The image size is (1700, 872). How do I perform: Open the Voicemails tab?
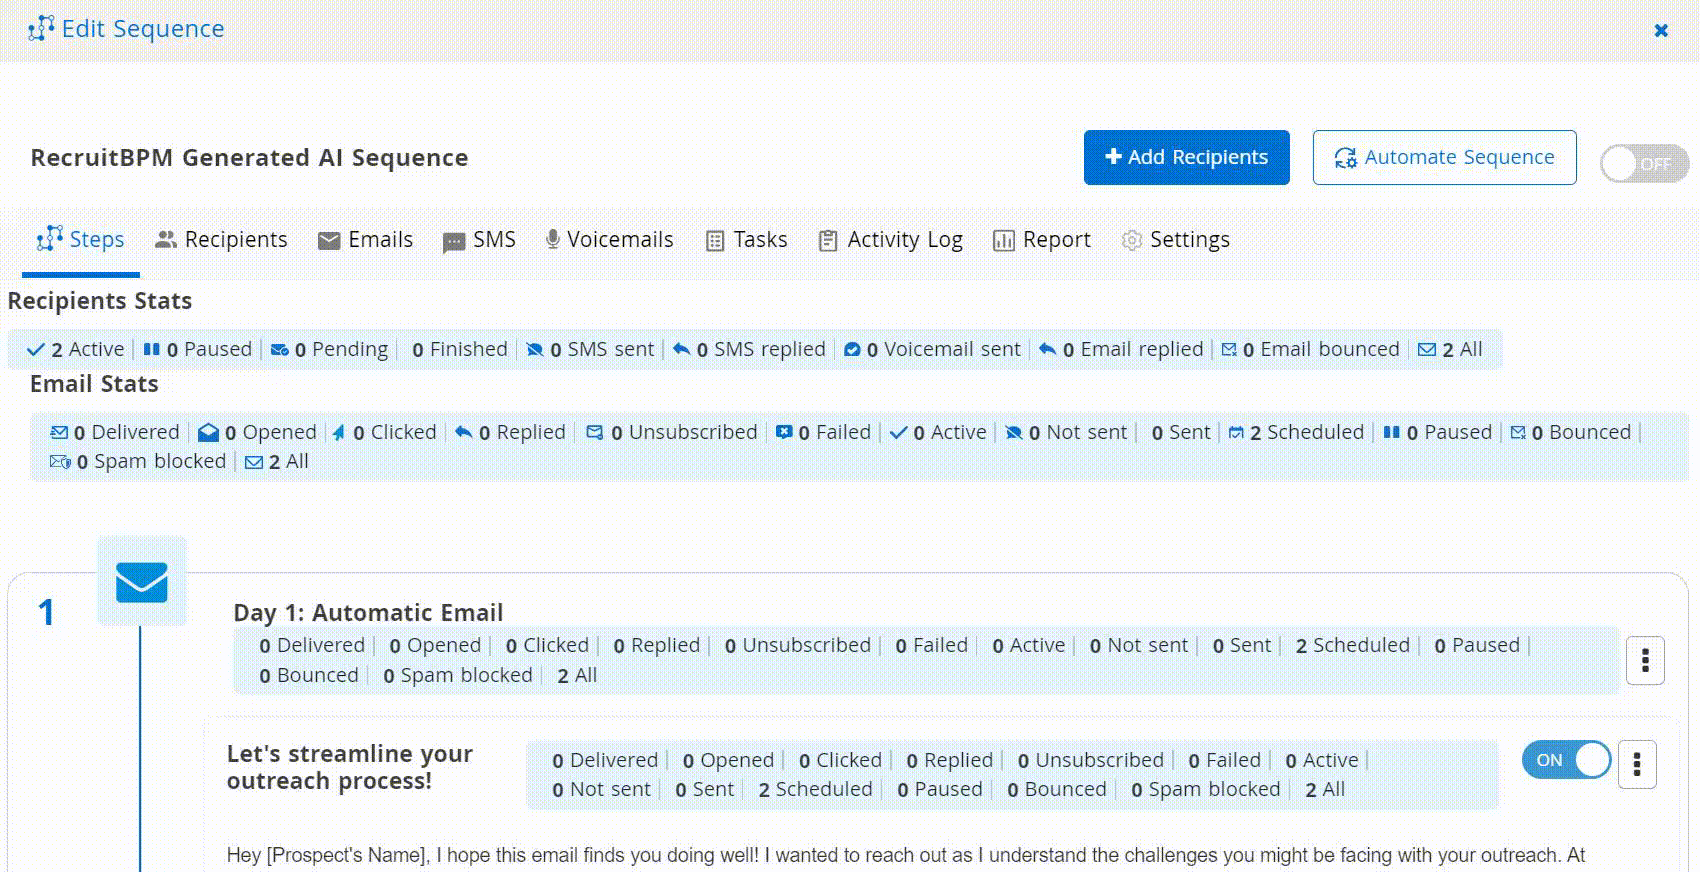[x=609, y=240]
